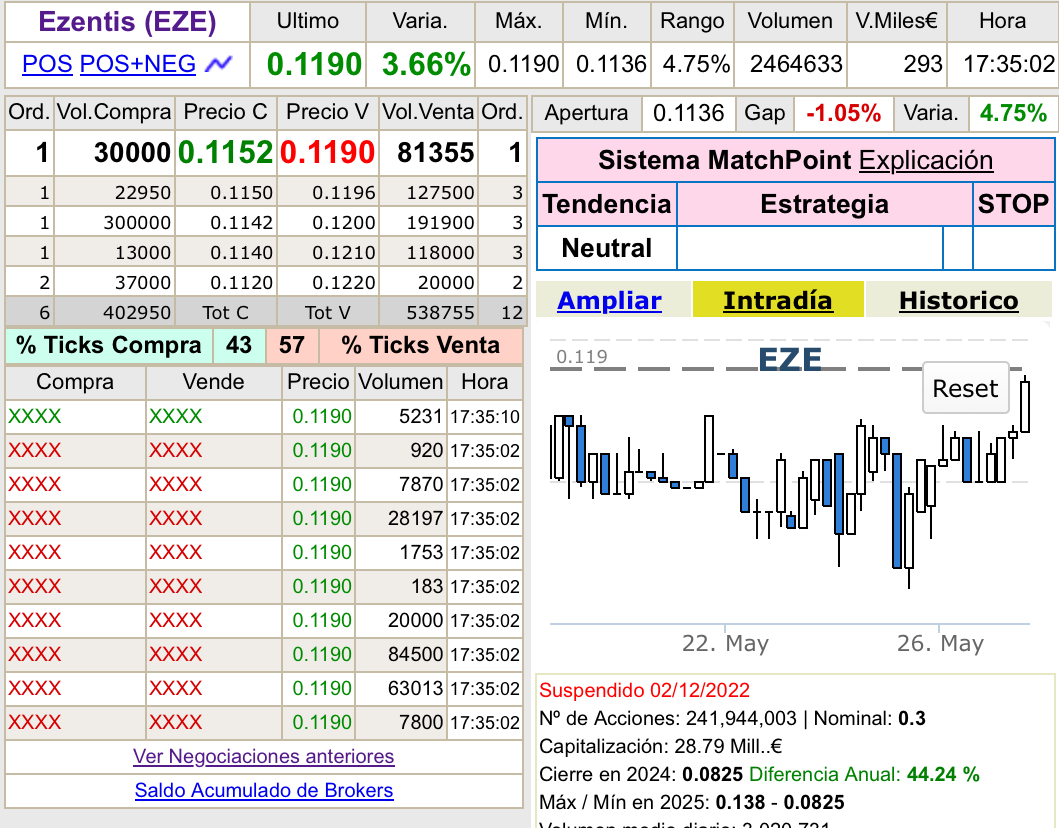Select the last price 0.1190 value
The height and width of the screenshot is (828, 1059).
coord(314,65)
